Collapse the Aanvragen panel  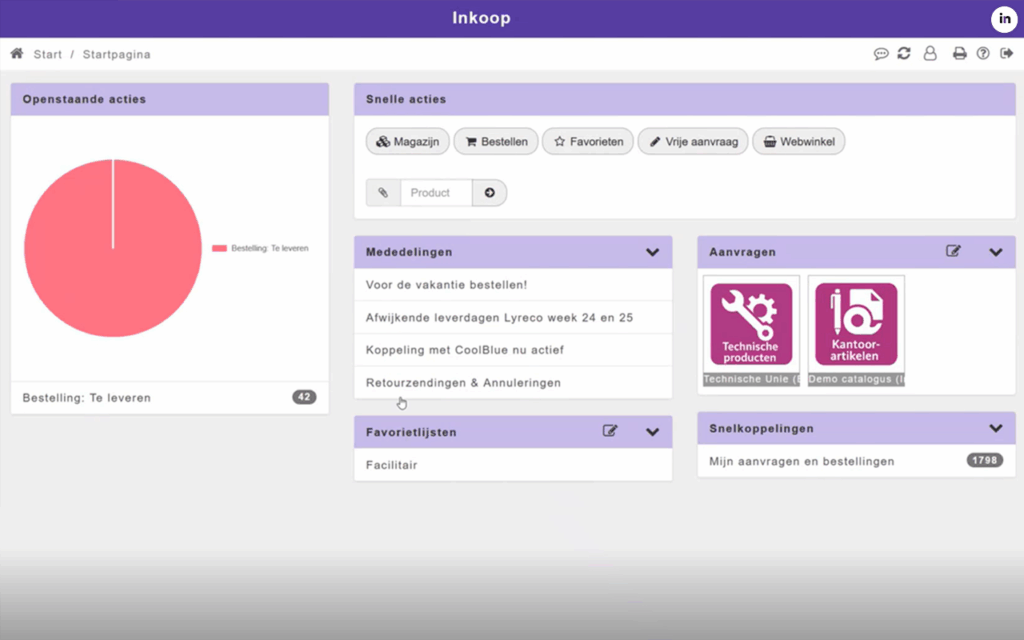[x=995, y=253]
